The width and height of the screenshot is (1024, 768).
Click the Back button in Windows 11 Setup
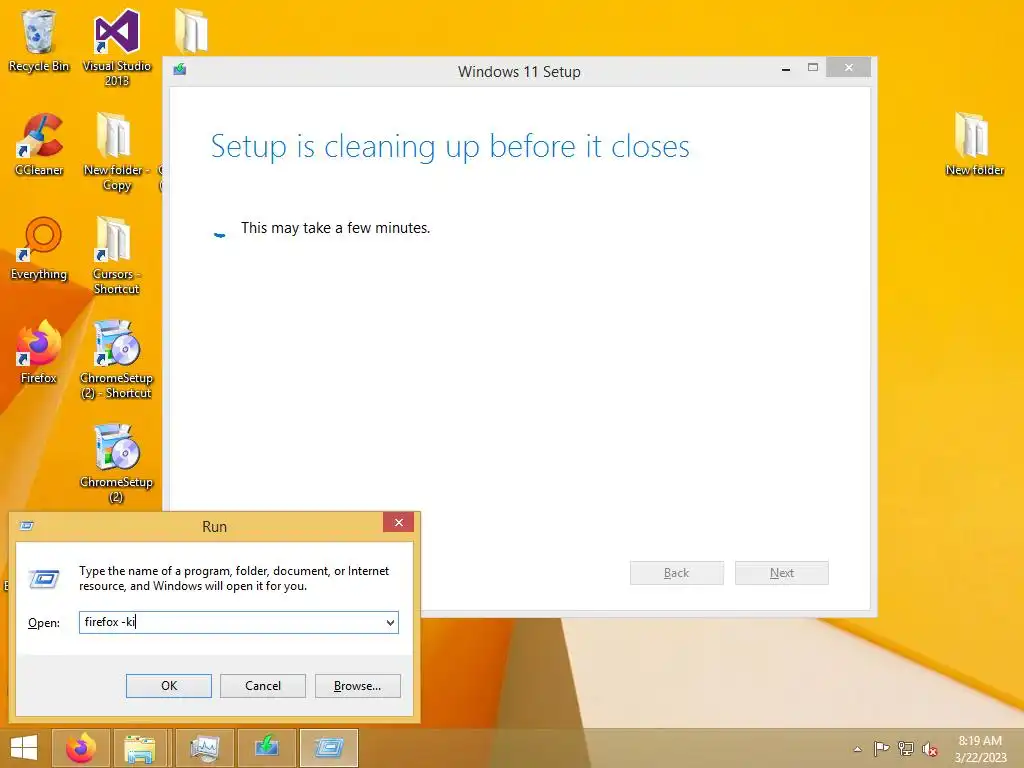[677, 573]
